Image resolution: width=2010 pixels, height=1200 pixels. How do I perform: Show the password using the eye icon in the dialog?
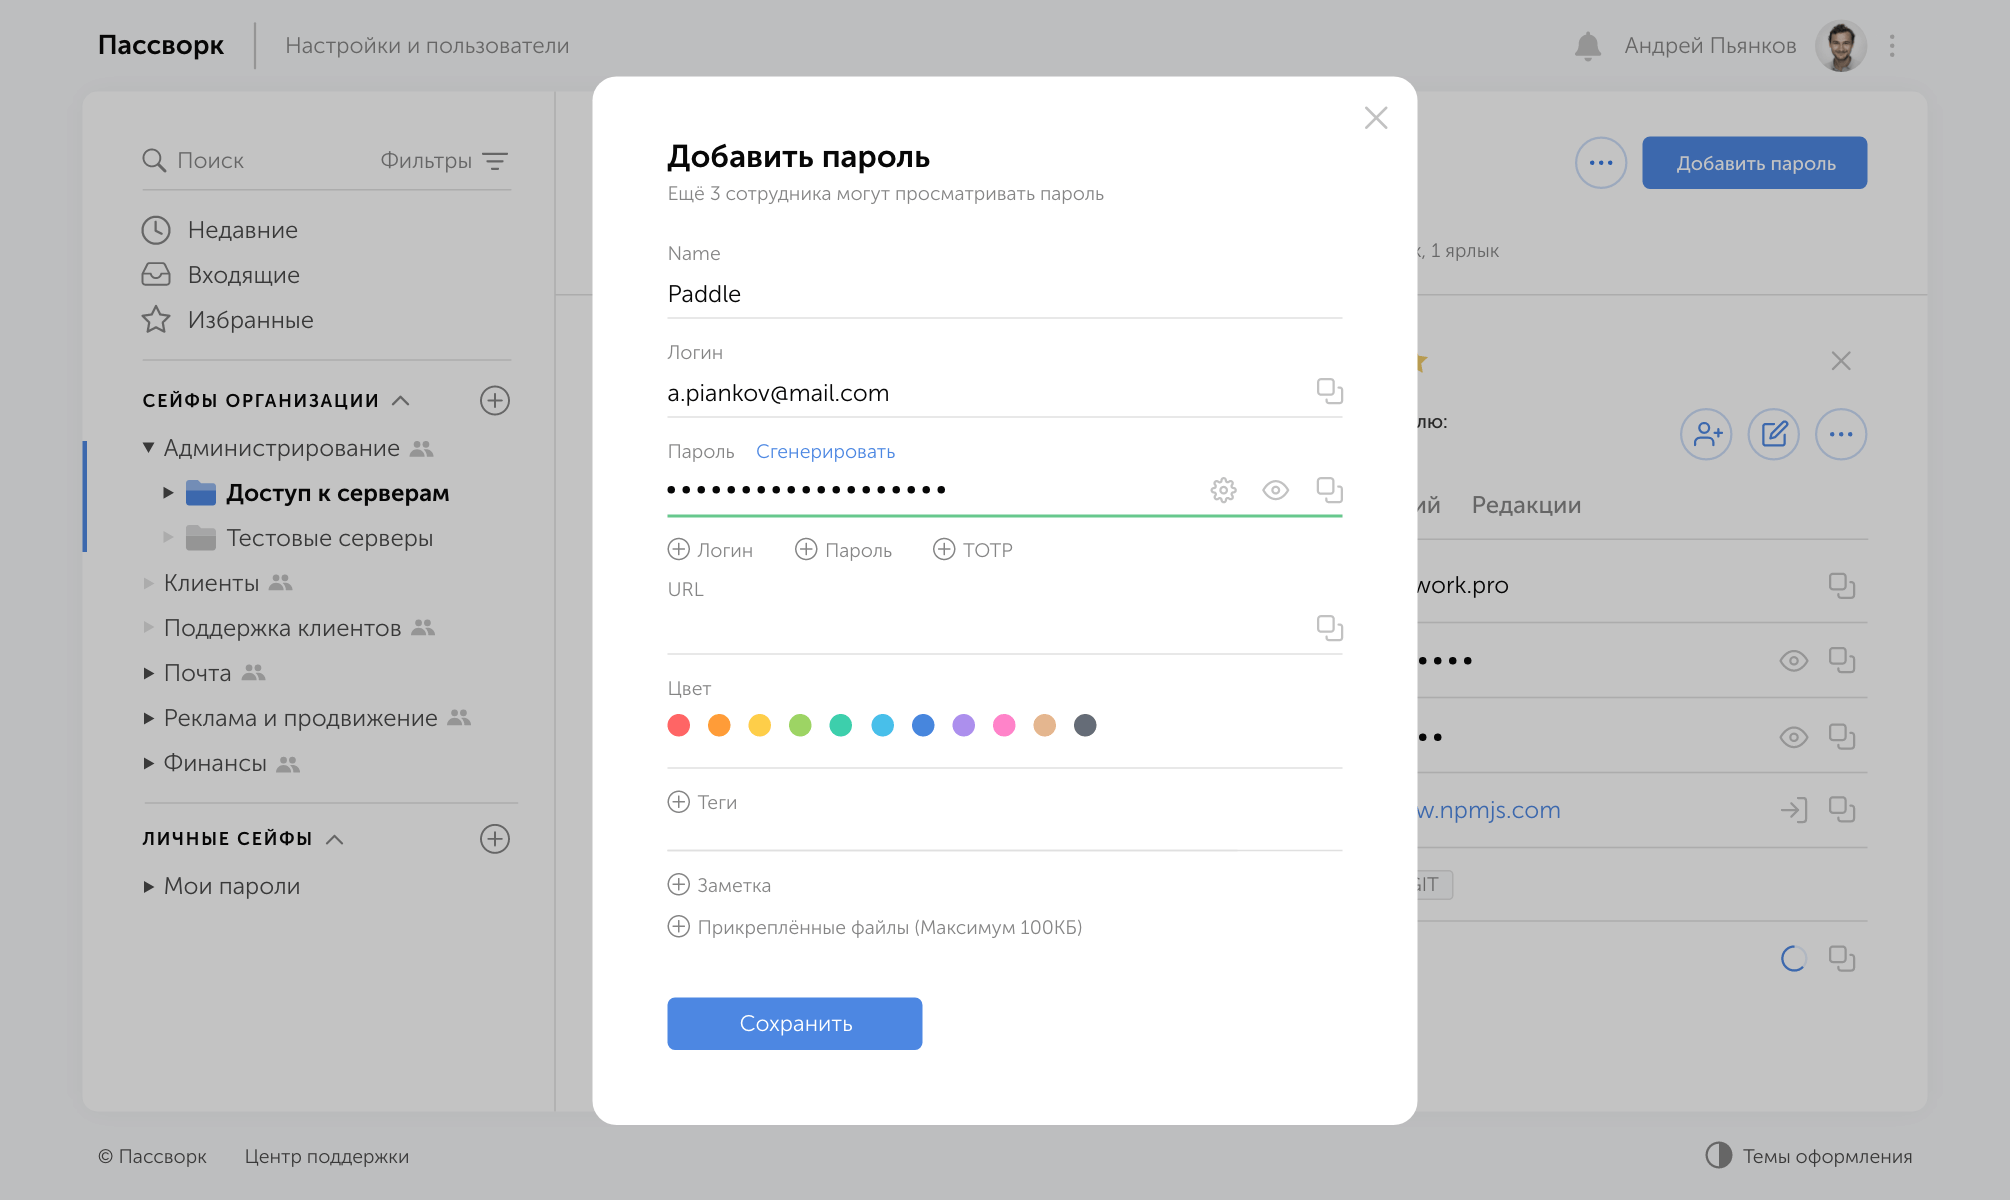1275,490
